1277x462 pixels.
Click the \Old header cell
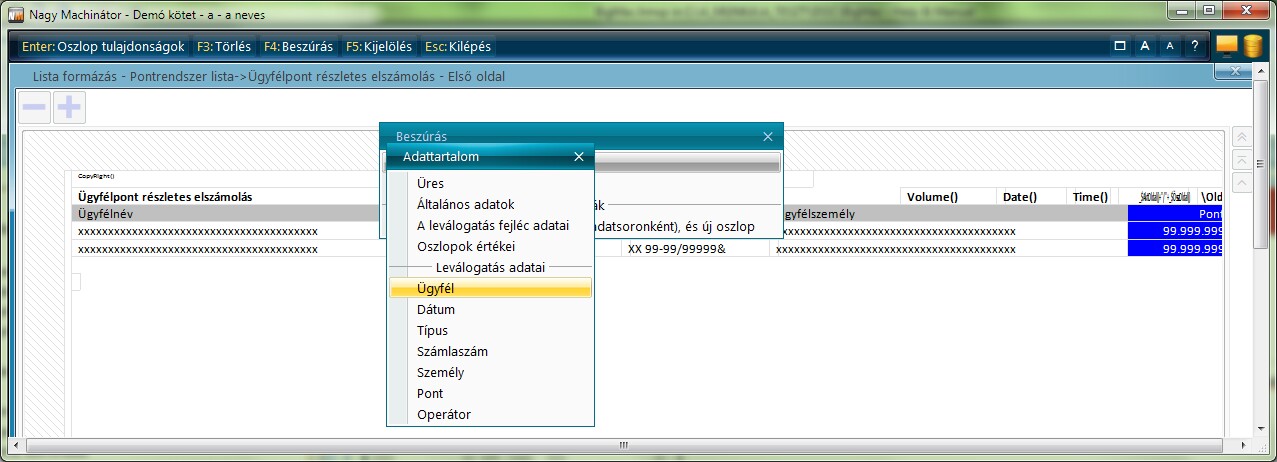(x=1211, y=197)
